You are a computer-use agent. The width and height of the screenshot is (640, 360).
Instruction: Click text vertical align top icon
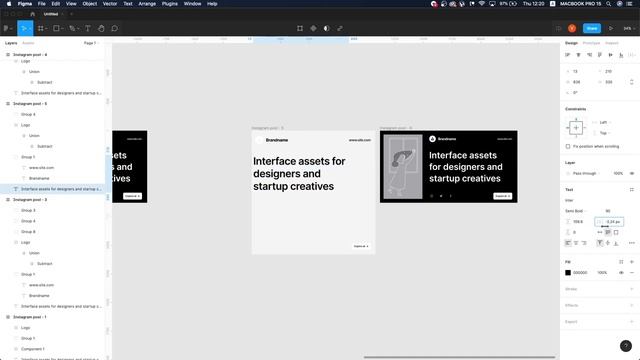pos(600,243)
